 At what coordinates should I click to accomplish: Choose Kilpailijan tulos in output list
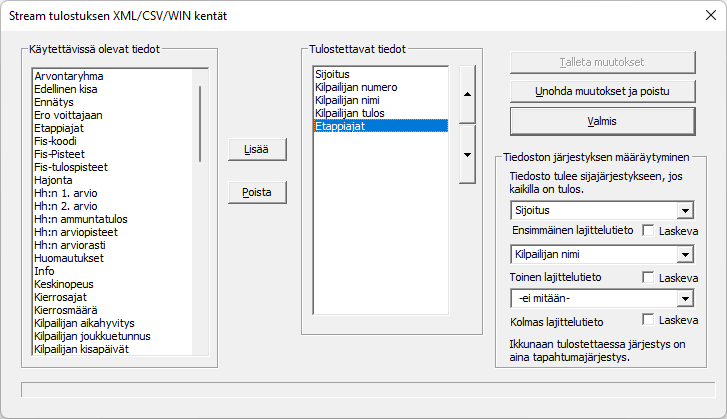click(352, 114)
